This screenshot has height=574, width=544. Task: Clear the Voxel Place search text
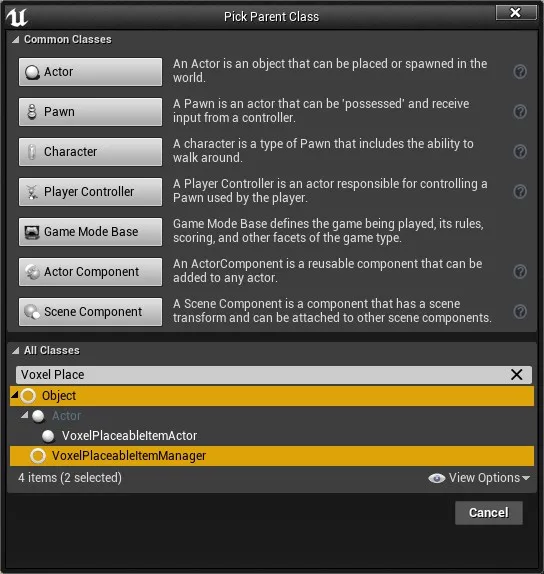[516, 374]
